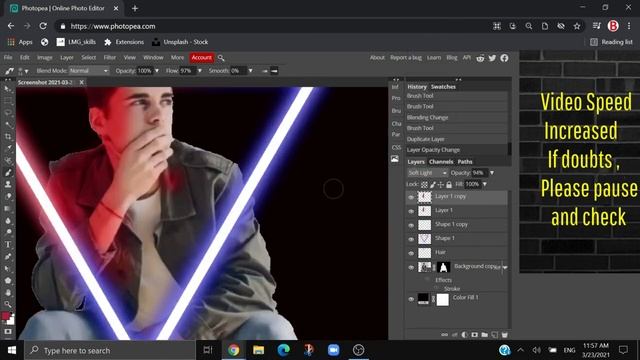
Task: Hide the Shape 1 layer
Action: coord(411,239)
